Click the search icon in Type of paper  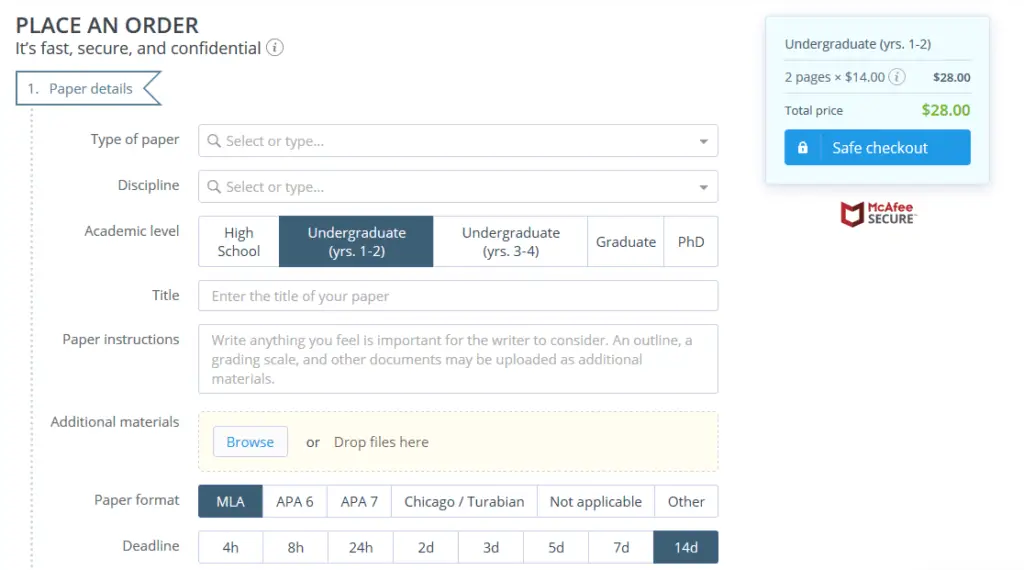pyautogui.click(x=214, y=141)
